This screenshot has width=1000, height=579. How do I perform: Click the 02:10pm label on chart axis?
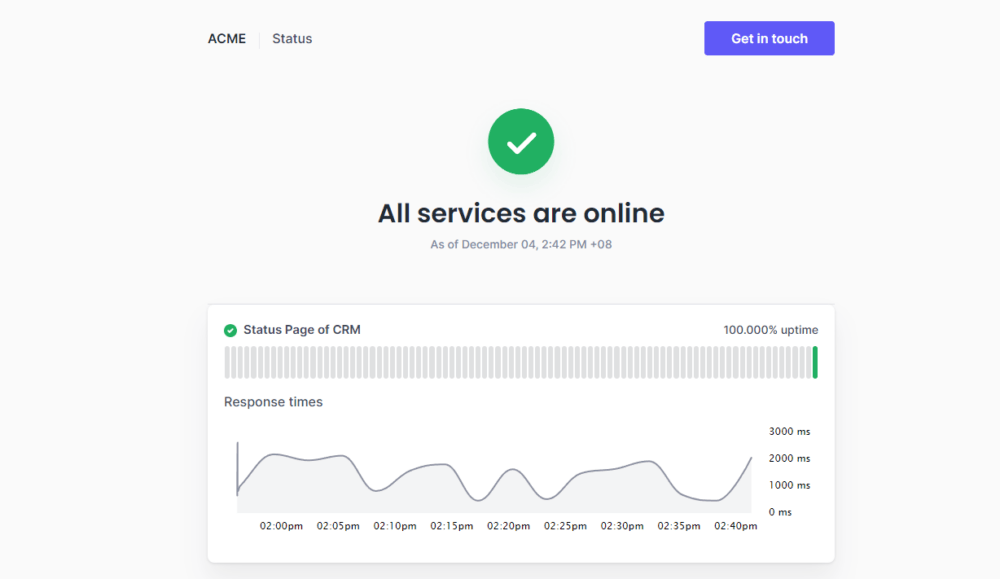[x=395, y=526]
